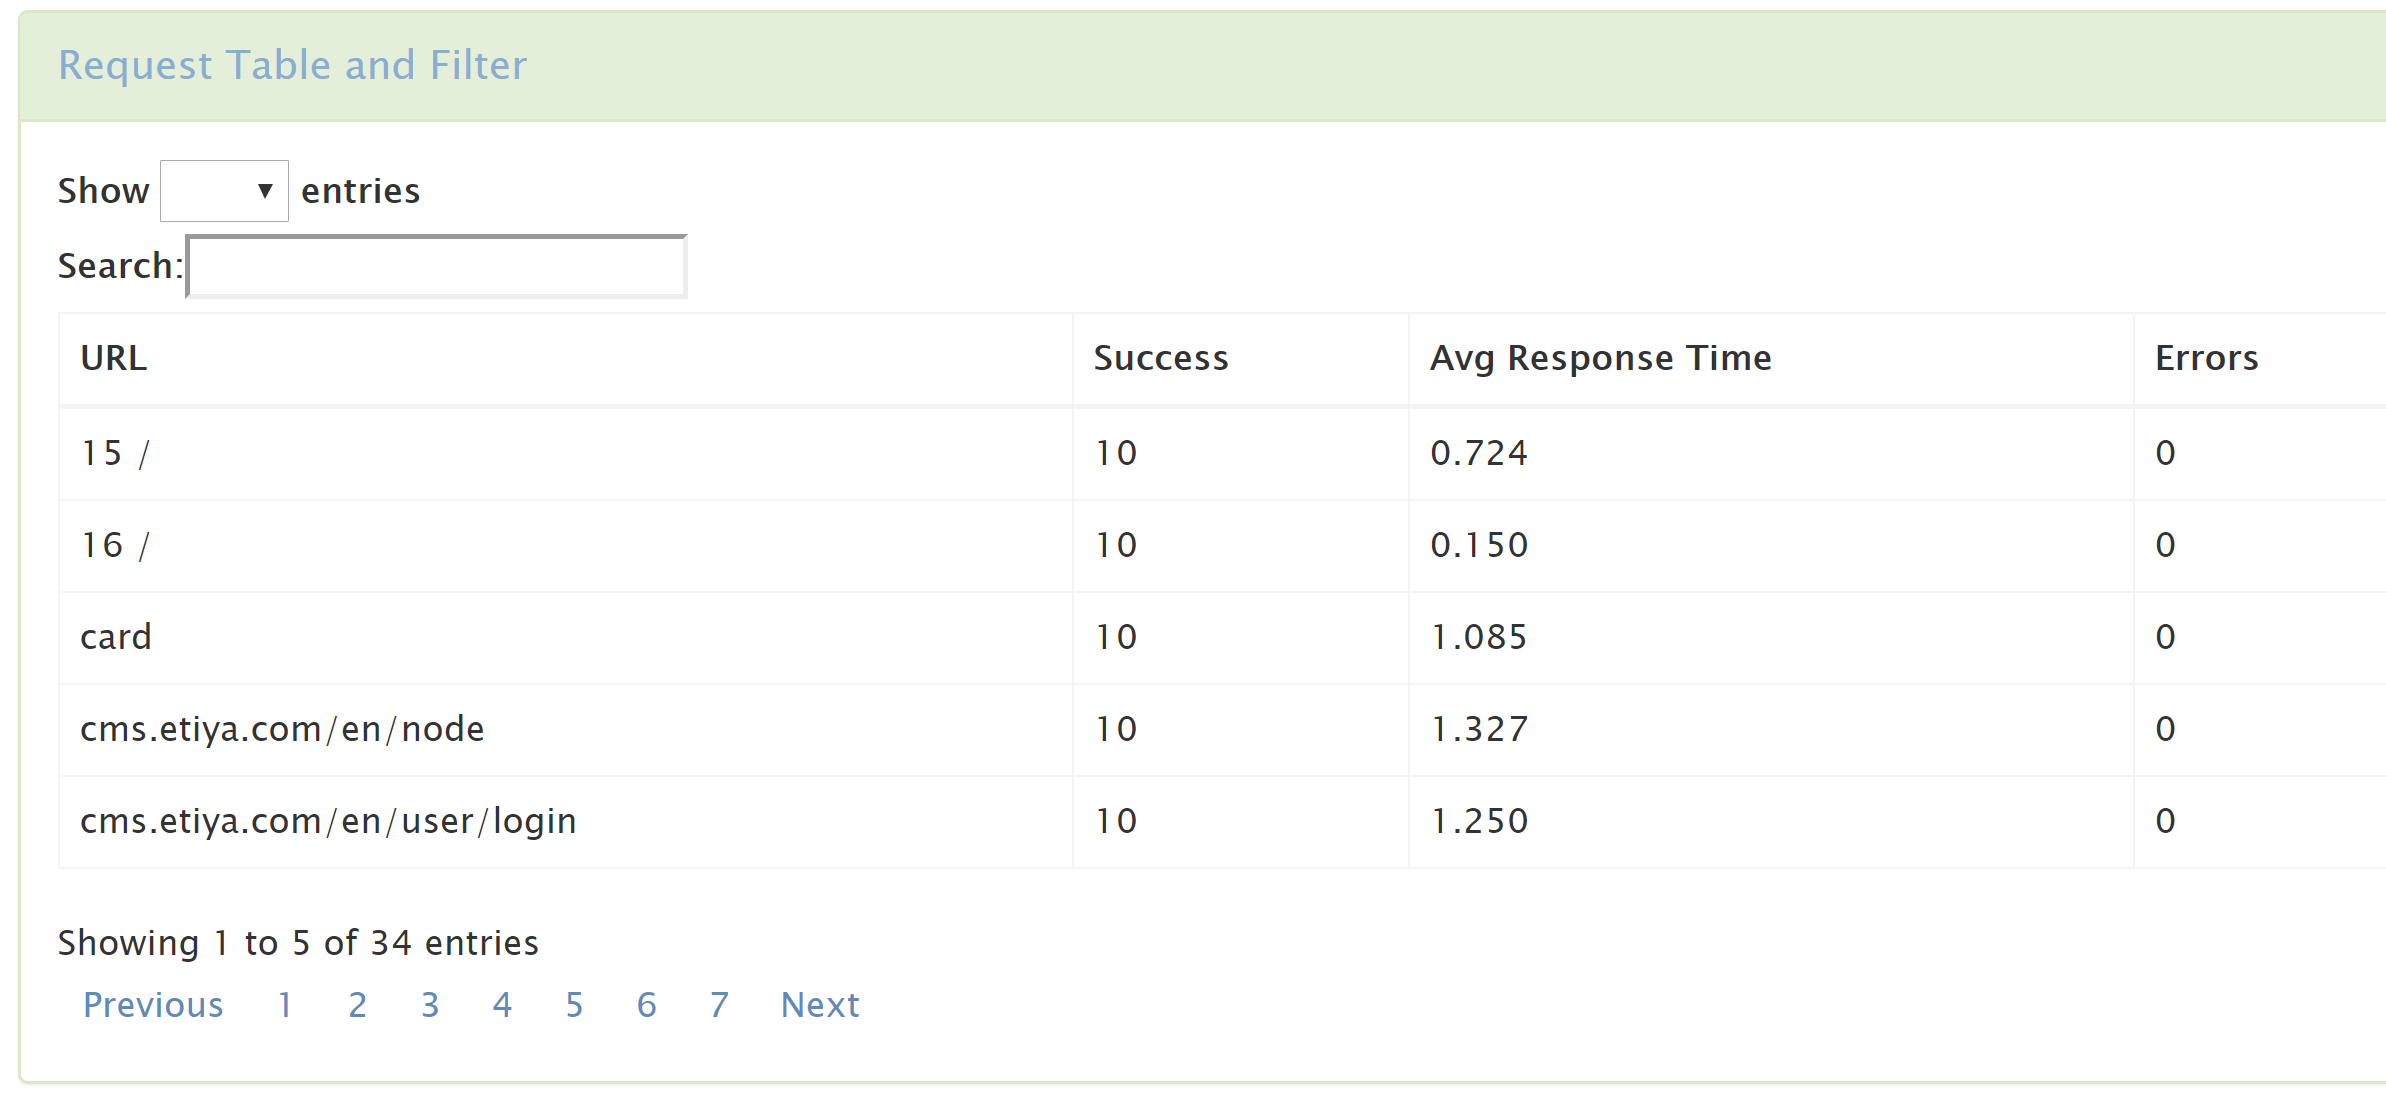Open page 5 of the table

(x=574, y=1005)
